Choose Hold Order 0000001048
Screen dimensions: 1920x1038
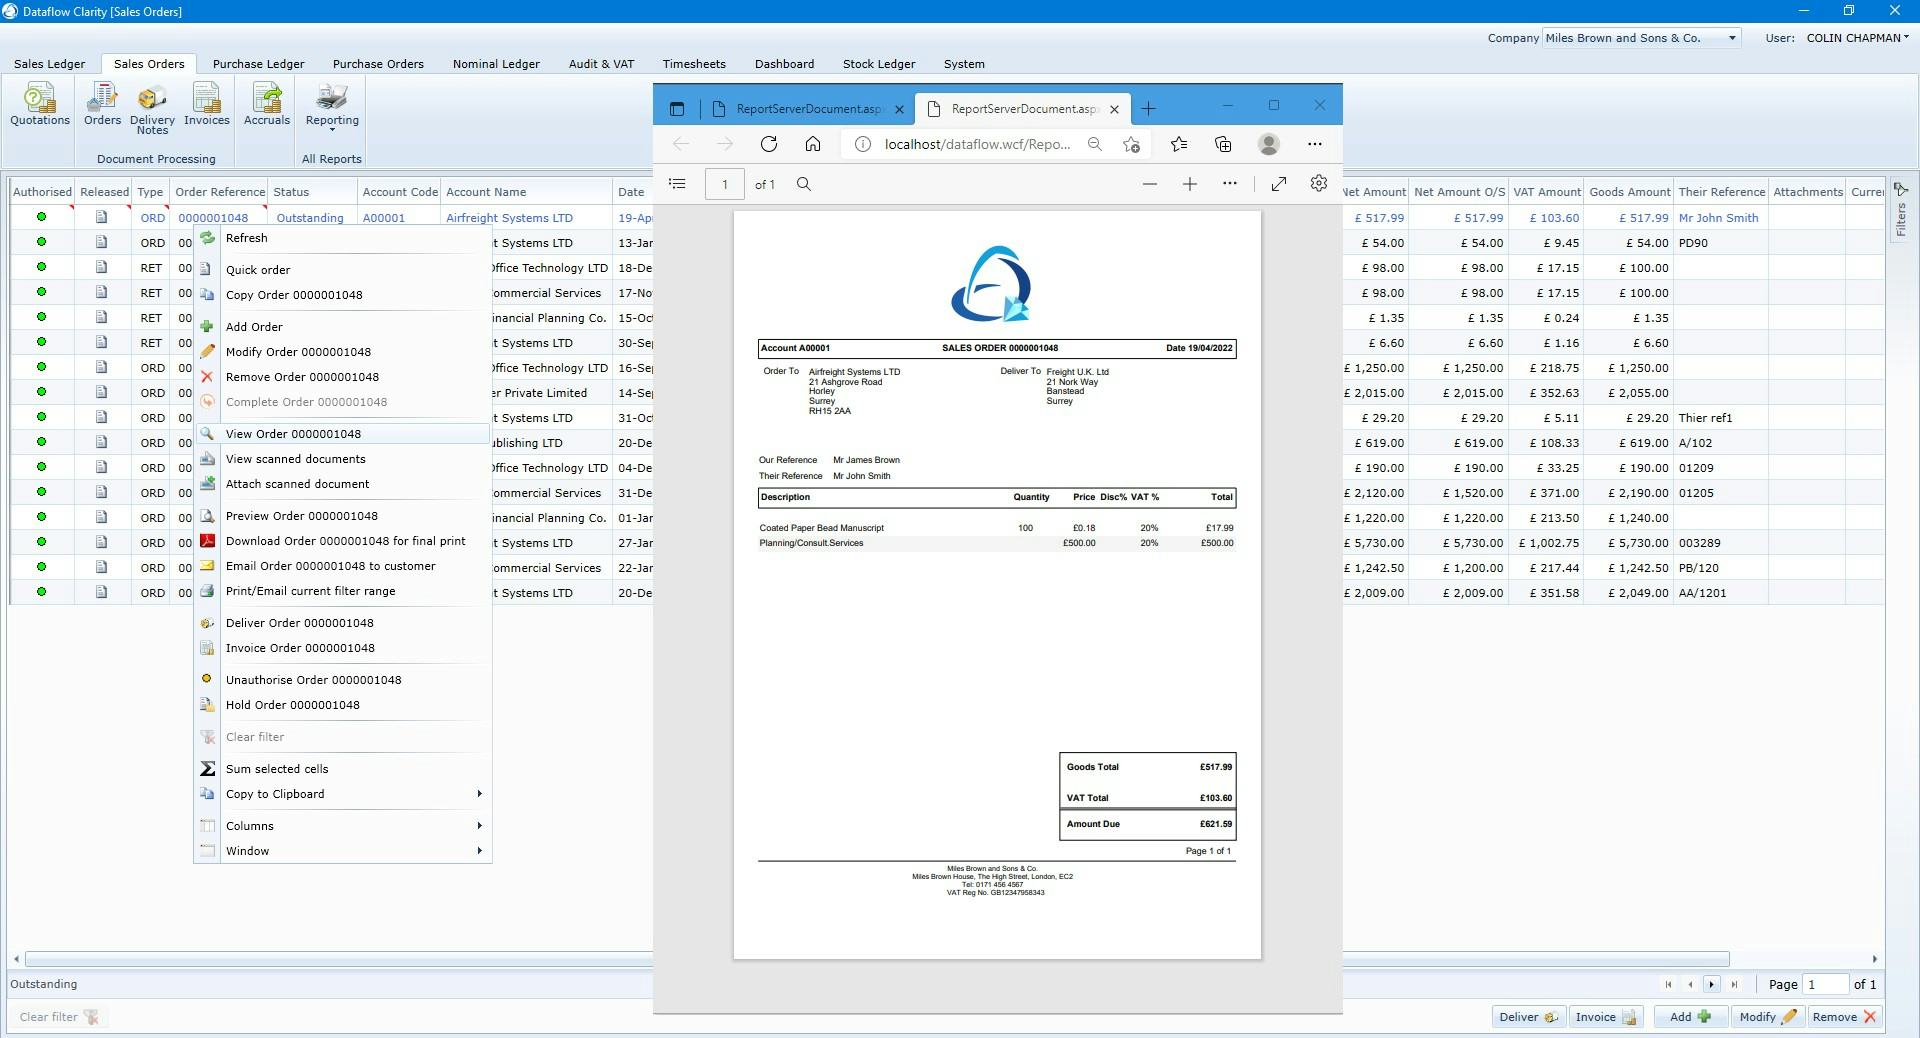coord(342,705)
